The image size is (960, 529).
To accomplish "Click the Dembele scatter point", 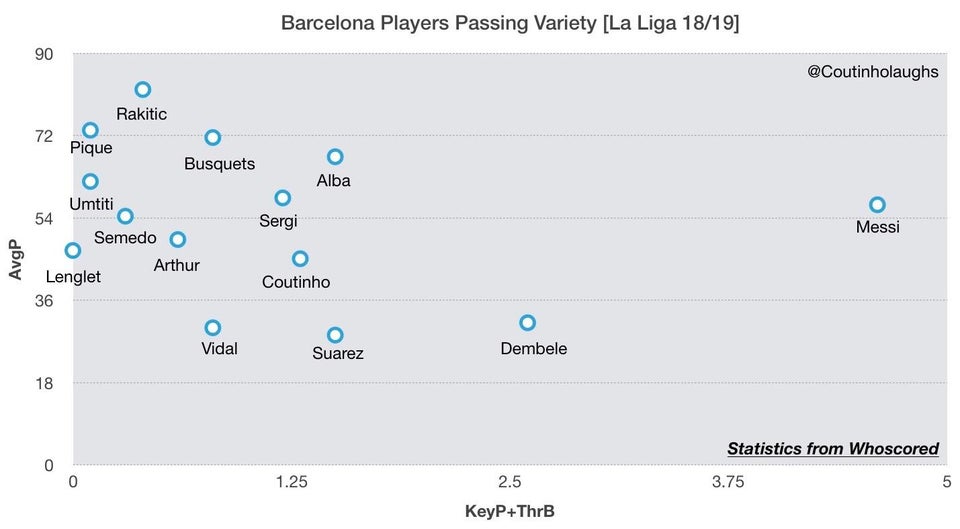I will coord(527,323).
